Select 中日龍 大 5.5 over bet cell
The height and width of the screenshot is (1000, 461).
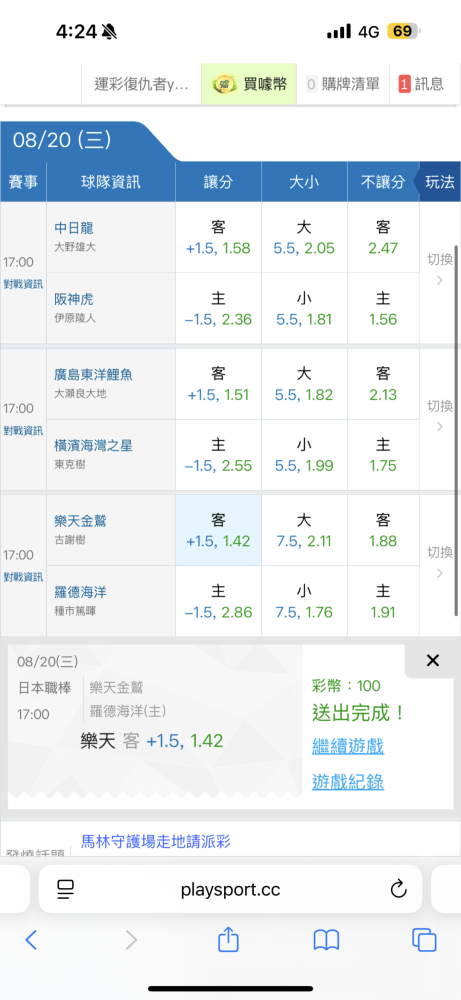pyautogui.click(x=304, y=237)
